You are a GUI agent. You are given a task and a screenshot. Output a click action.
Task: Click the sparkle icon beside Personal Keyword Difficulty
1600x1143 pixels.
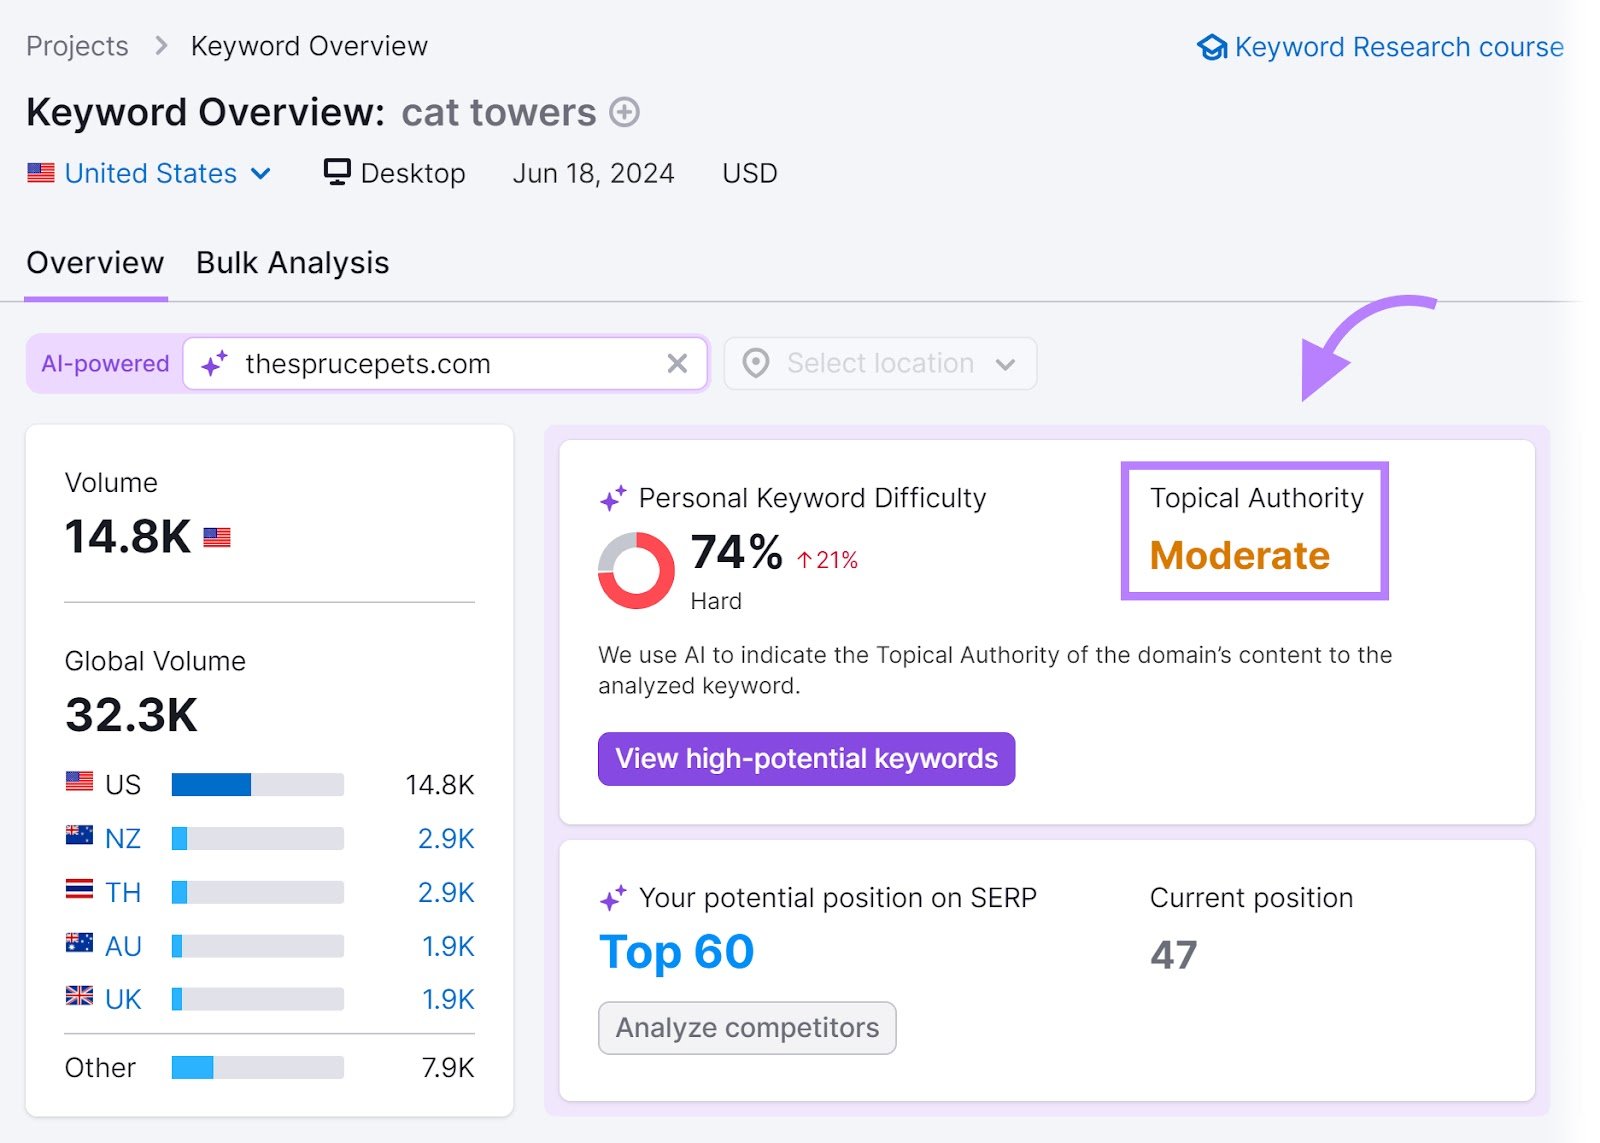click(613, 497)
